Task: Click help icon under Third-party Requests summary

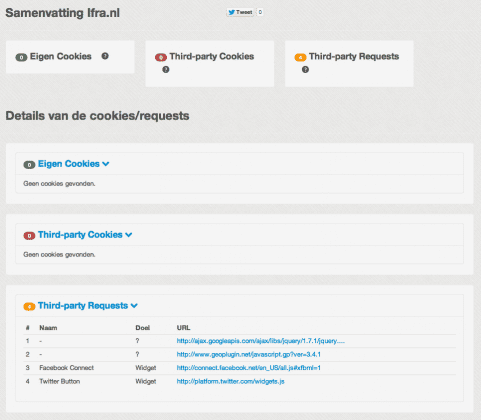Action: [x=305, y=70]
